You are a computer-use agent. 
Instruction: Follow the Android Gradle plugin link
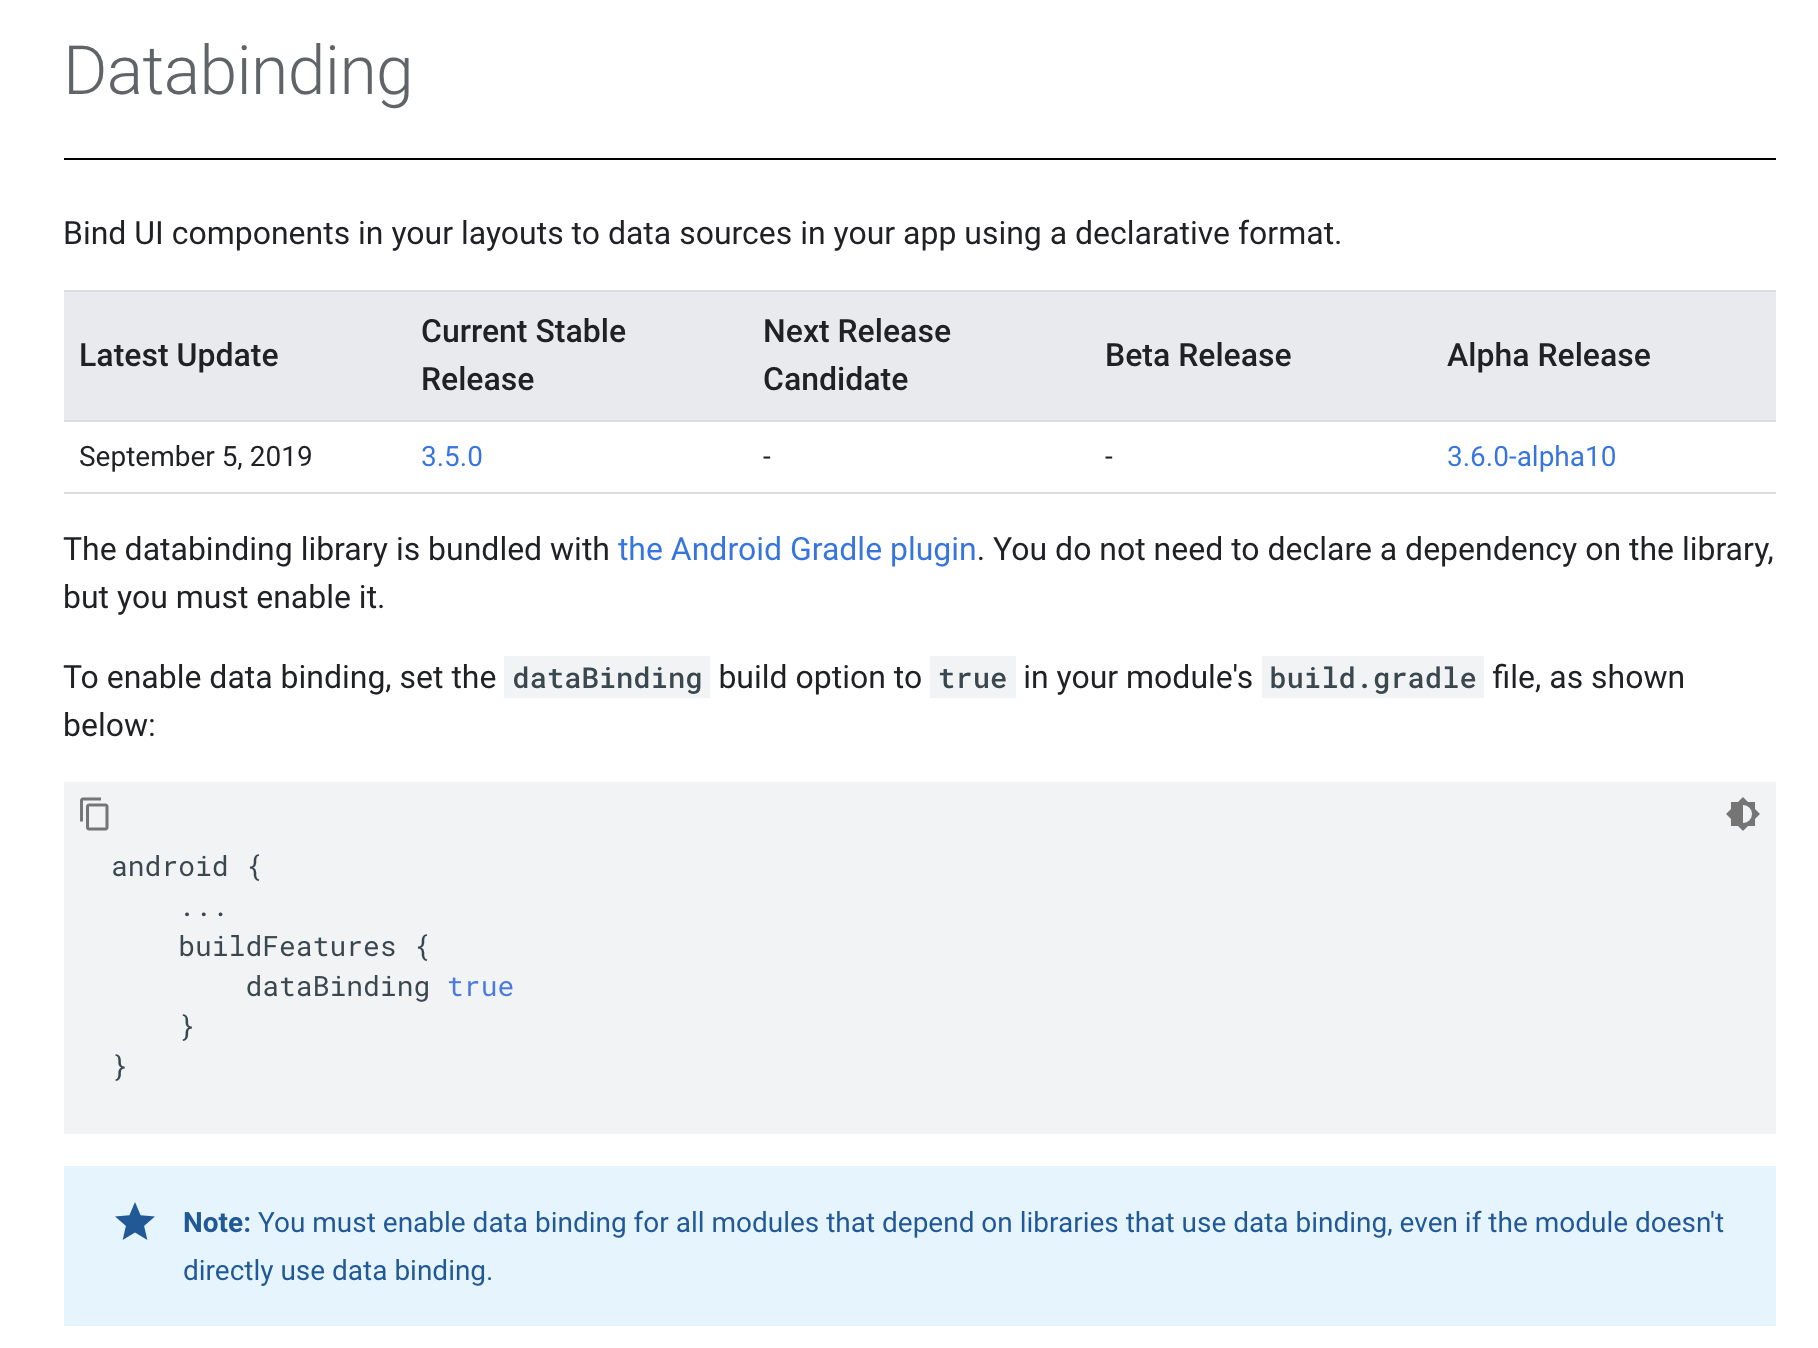pyautogui.click(x=796, y=549)
